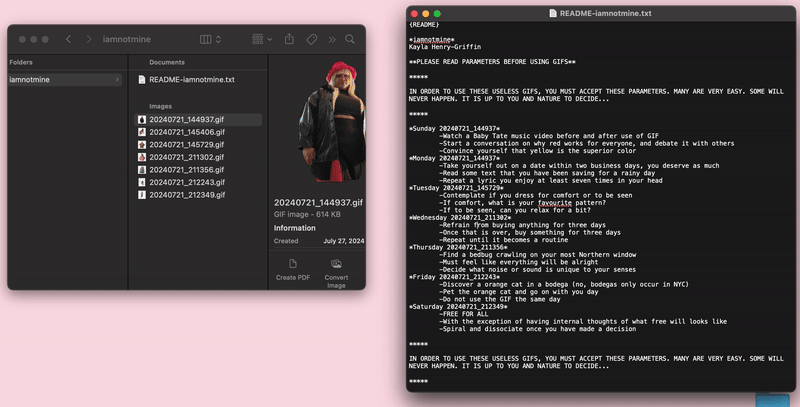Zoom the README text window with the green button
This screenshot has height=407, width=800.
pos(437,14)
